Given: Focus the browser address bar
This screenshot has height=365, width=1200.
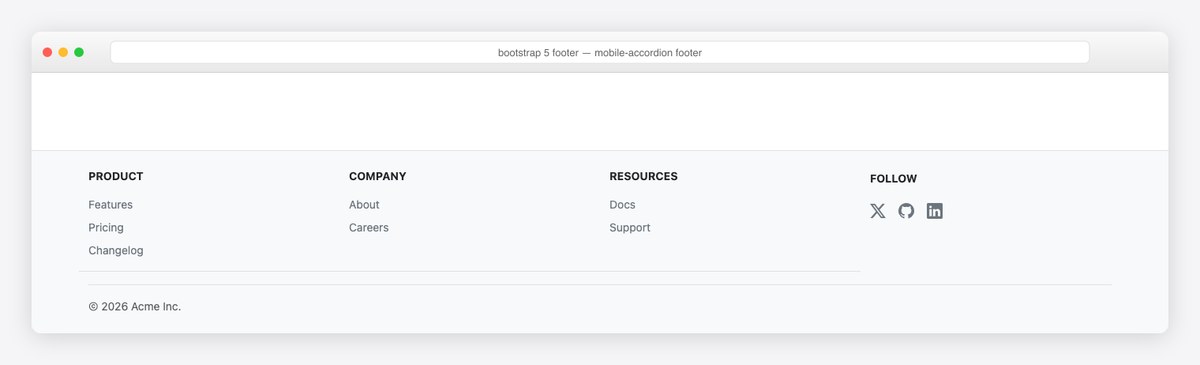Looking at the screenshot, I should pos(600,52).
